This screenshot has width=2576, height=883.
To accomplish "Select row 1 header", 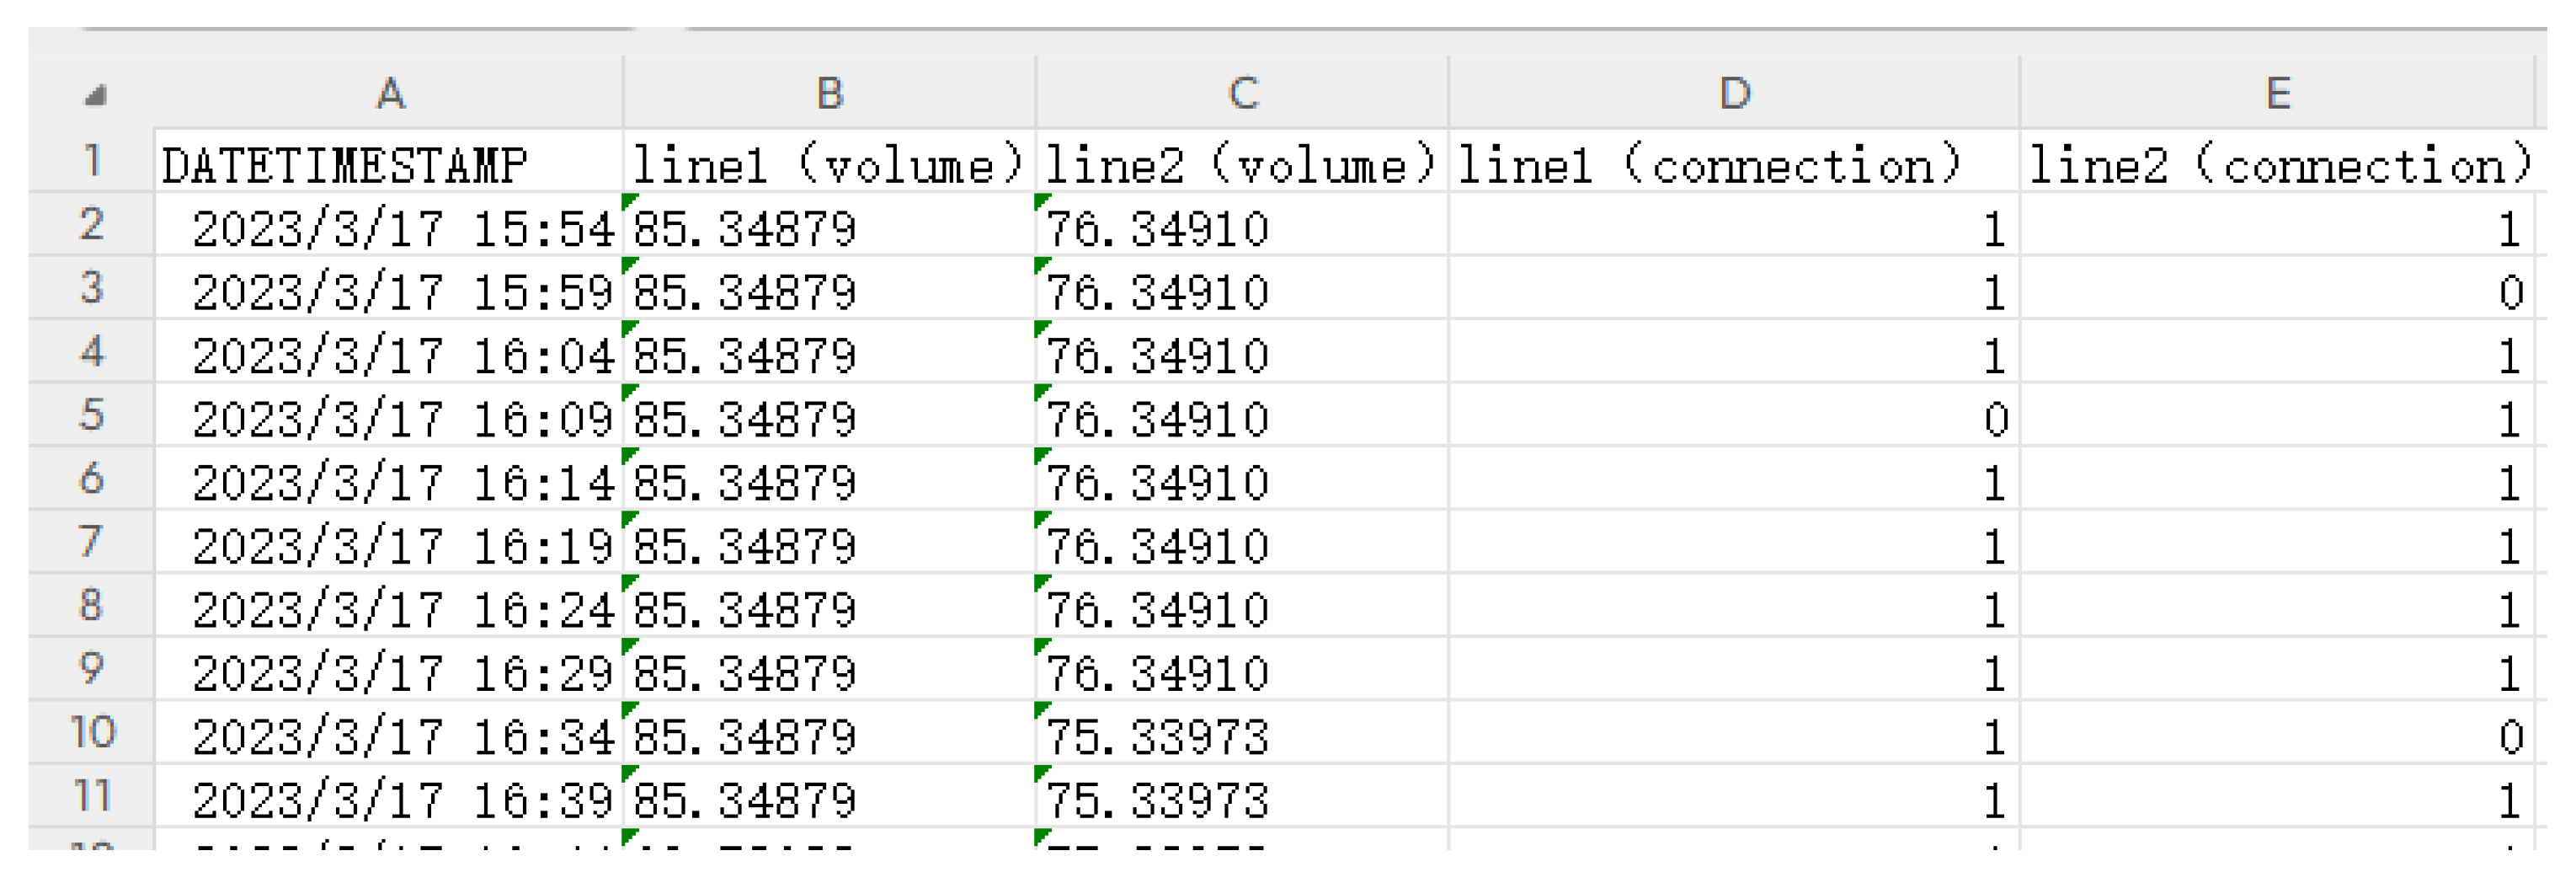I will (91, 161).
